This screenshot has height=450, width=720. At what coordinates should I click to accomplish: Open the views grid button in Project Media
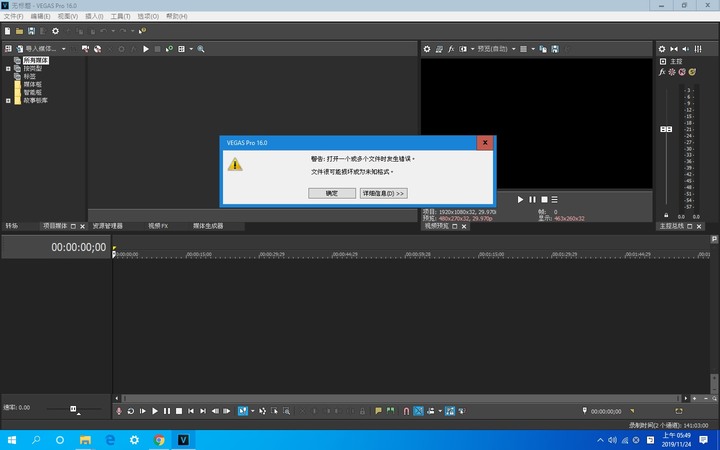pos(181,49)
